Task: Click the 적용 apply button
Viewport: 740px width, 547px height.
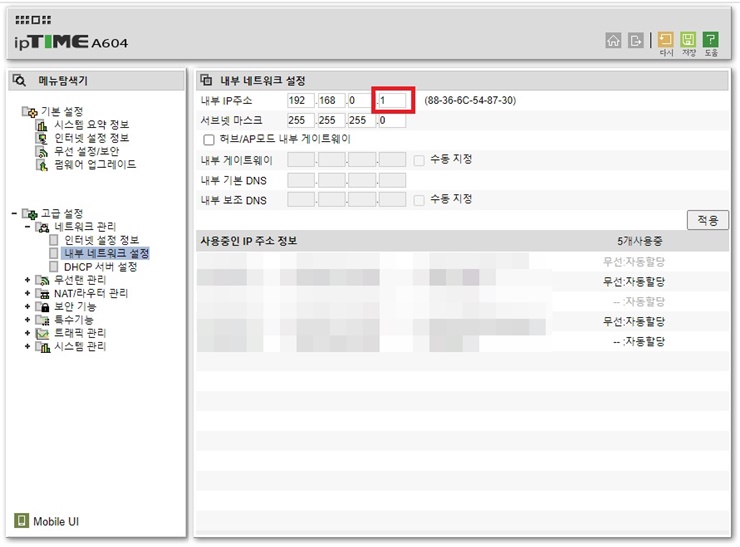Action: [x=707, y=220]
